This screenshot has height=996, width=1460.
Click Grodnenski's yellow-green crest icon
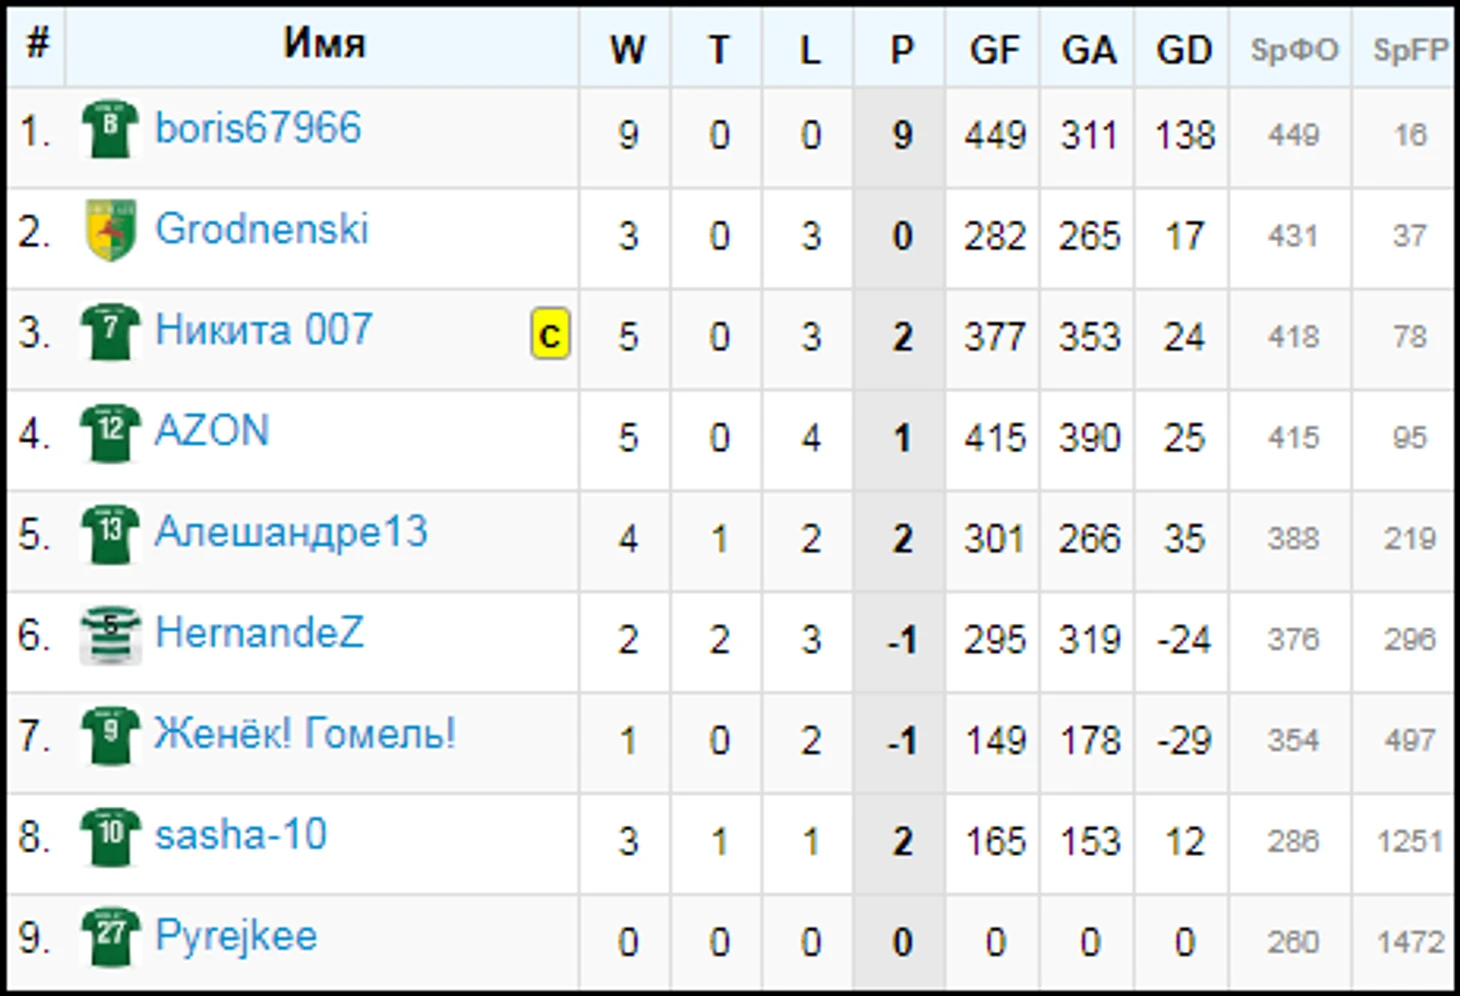pyautogui.click(x=110, y=230)
